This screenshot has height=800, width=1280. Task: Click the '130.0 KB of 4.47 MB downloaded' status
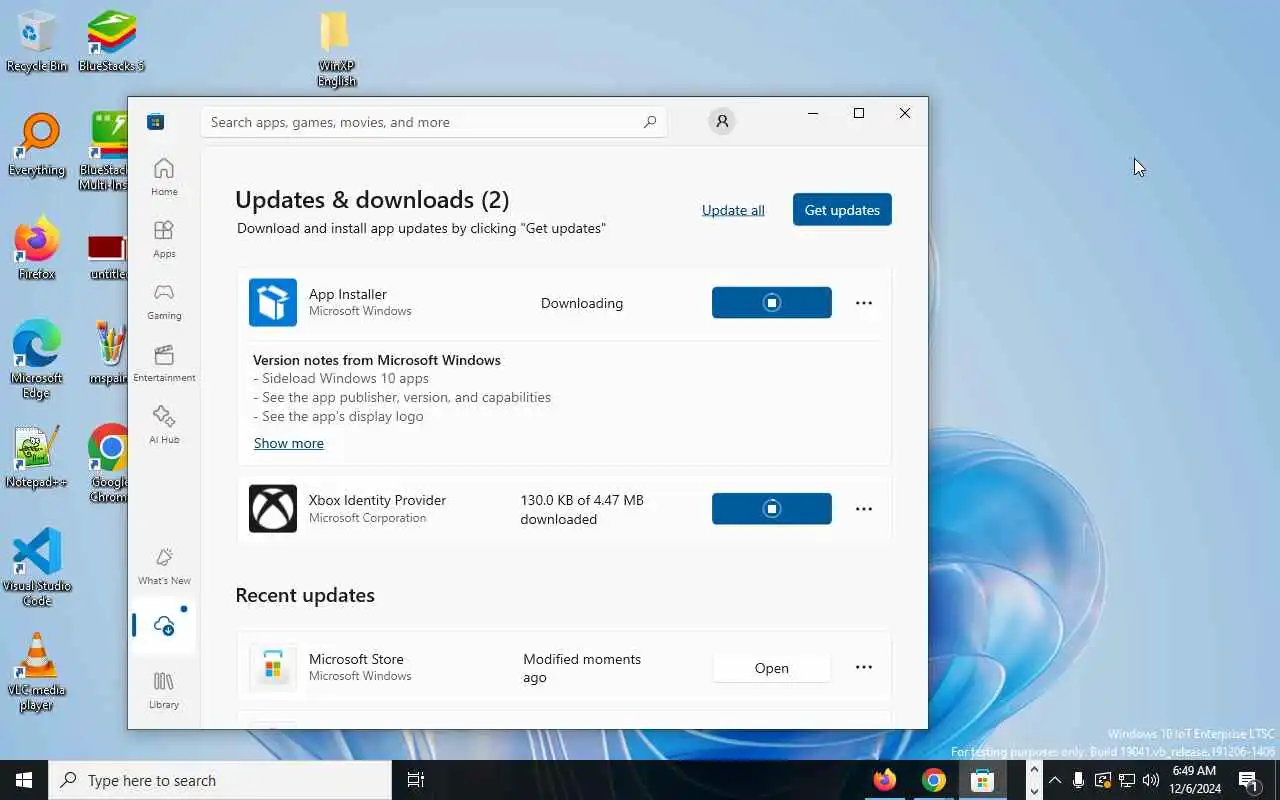(x=582, y=509)
